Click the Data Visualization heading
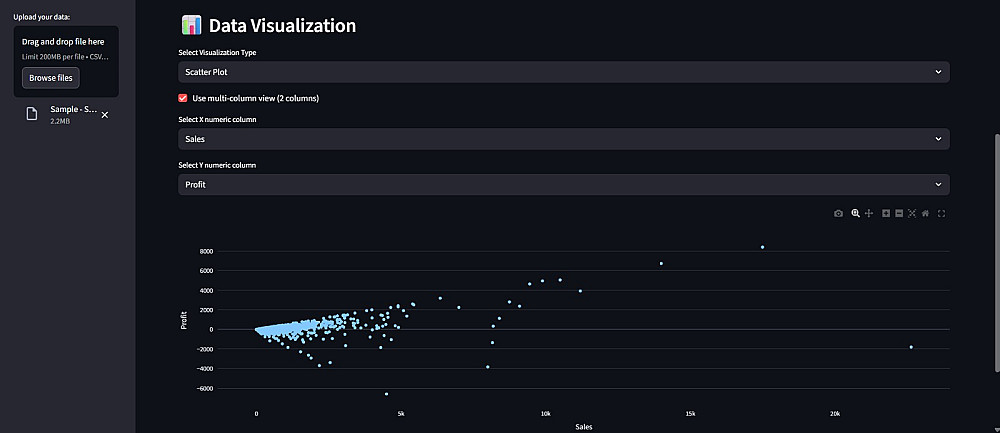1000x433 pixels. 282,26
